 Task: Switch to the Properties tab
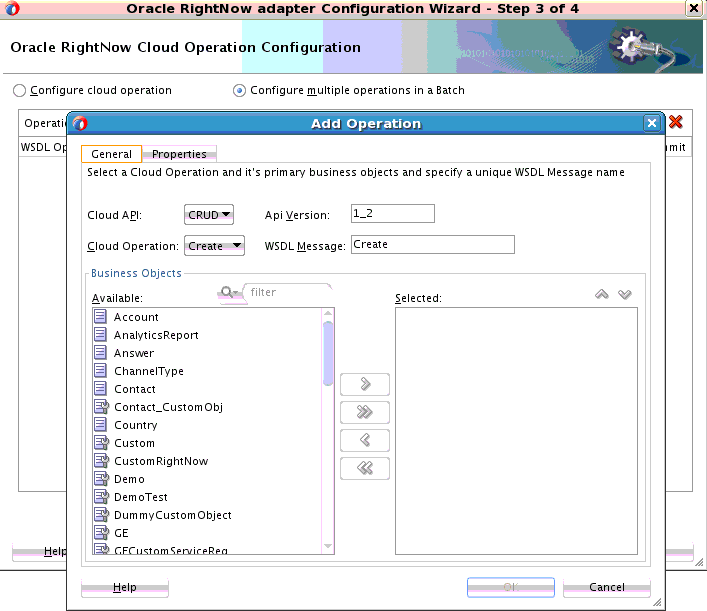click(179, 154)
